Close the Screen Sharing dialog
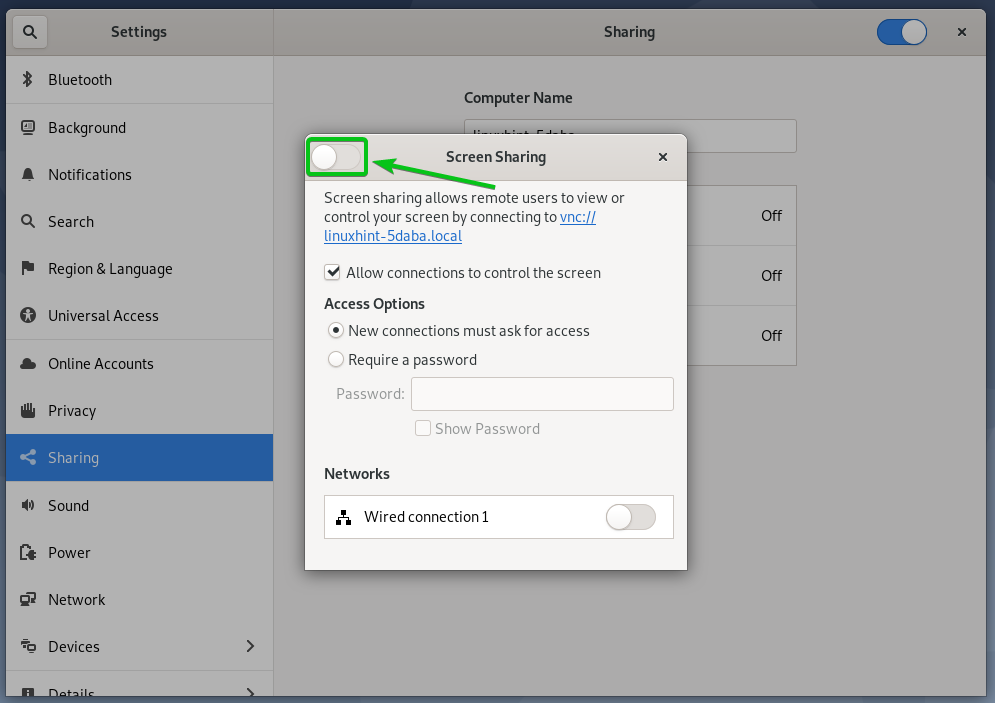The height and width of the screenshot is (703, 995). [662, 157]
